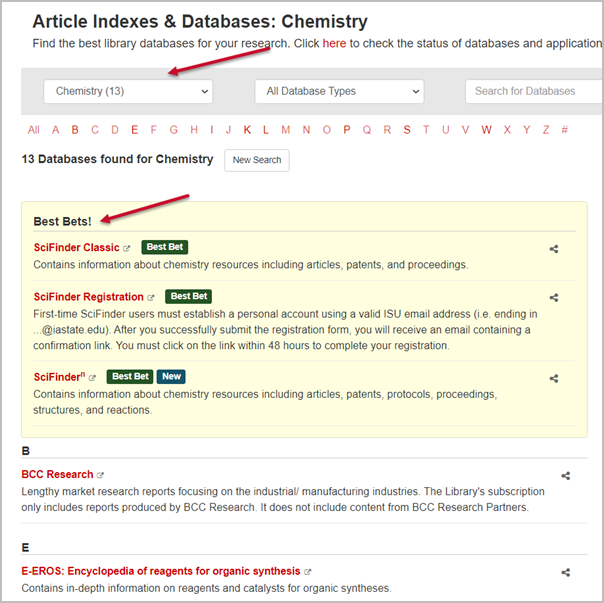Filter databases by letter I
Image resolution: width=604 pixels, height=603 pixels.
click(211, 130)
